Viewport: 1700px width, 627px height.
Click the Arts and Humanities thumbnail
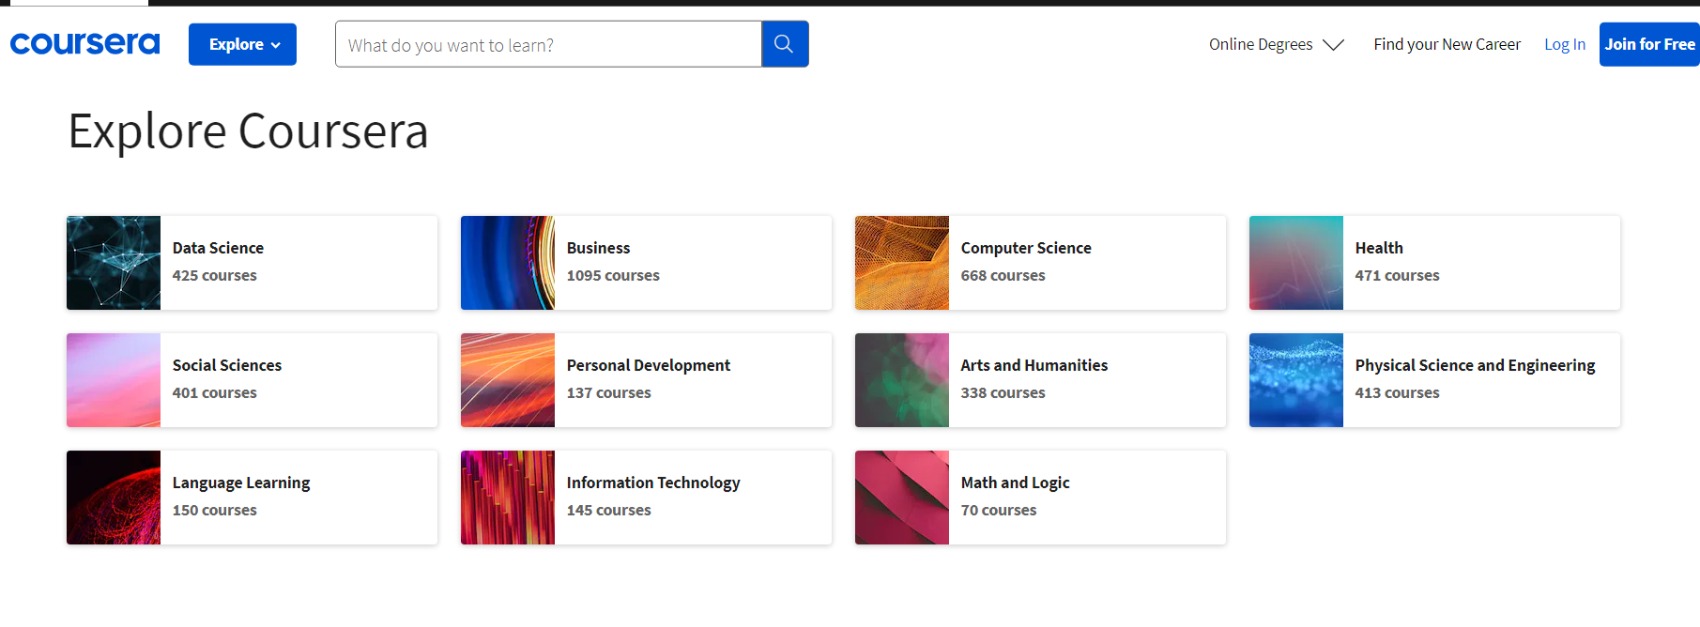coord(901,380)
